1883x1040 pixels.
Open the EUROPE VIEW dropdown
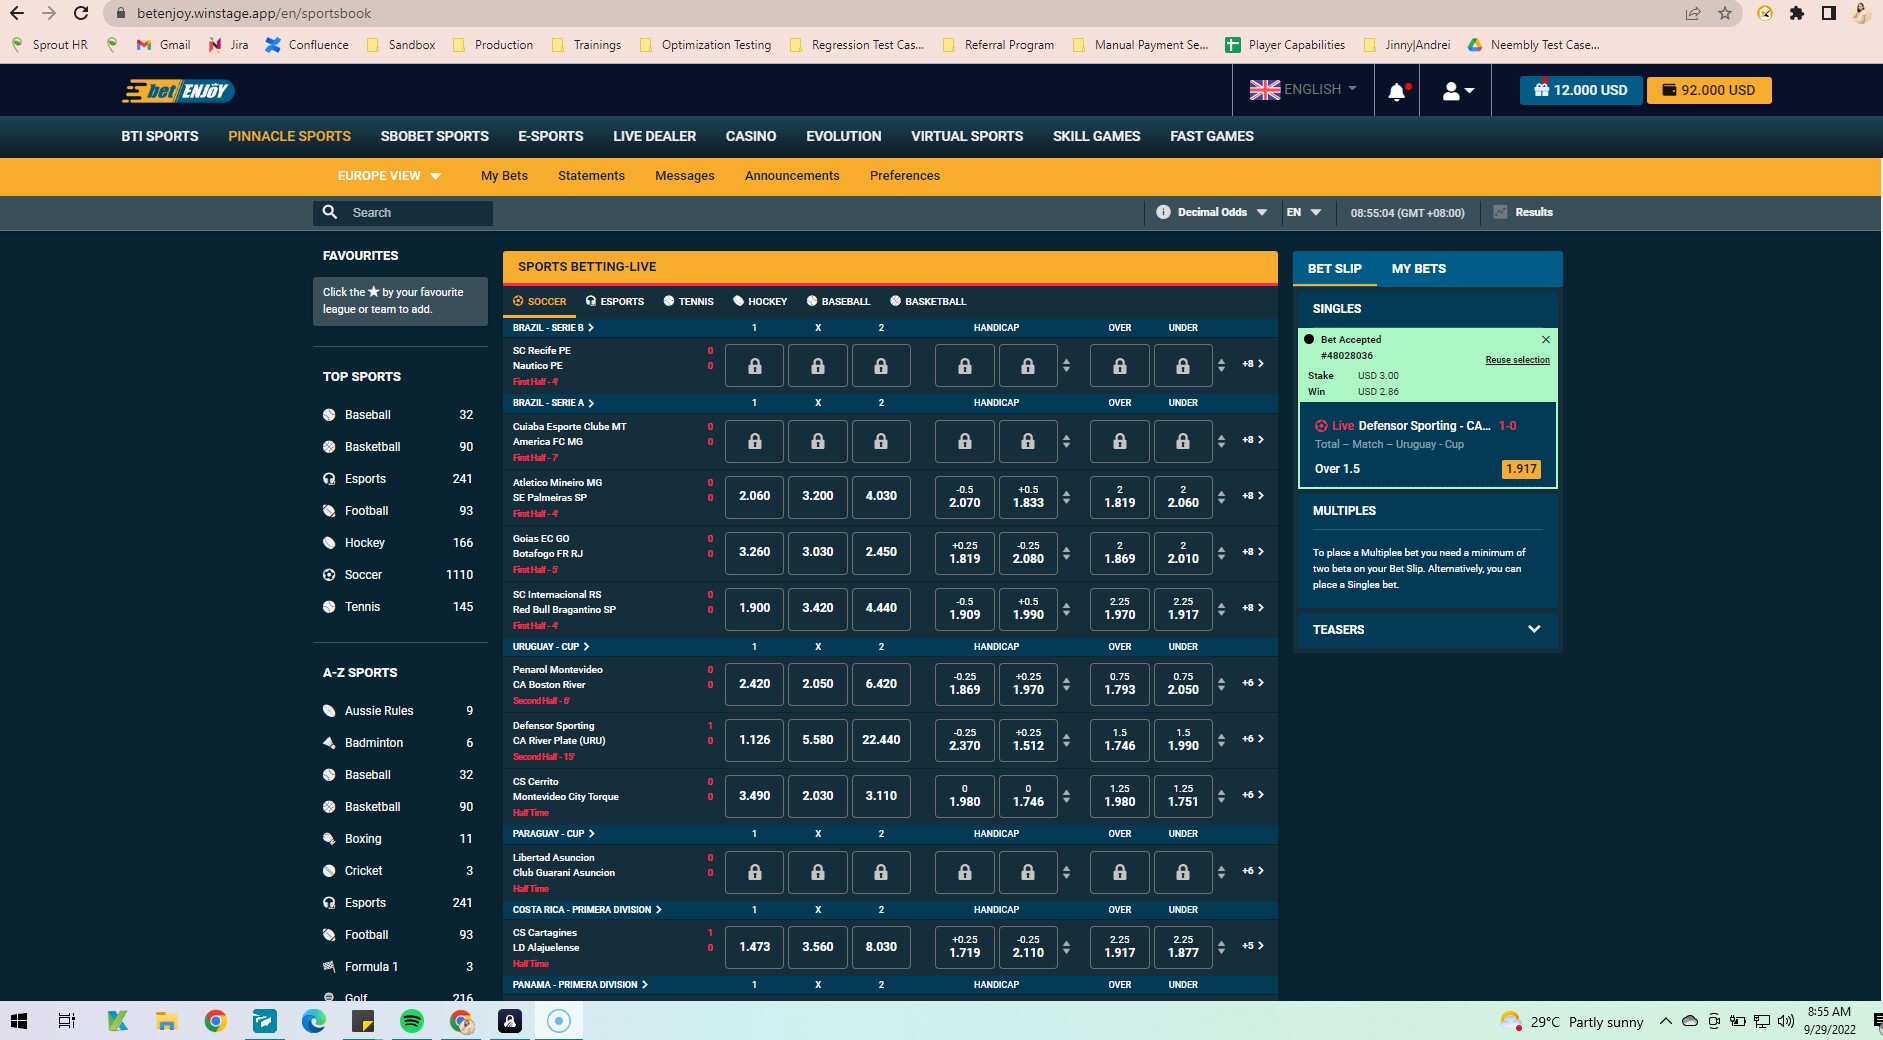pos(388,176)
